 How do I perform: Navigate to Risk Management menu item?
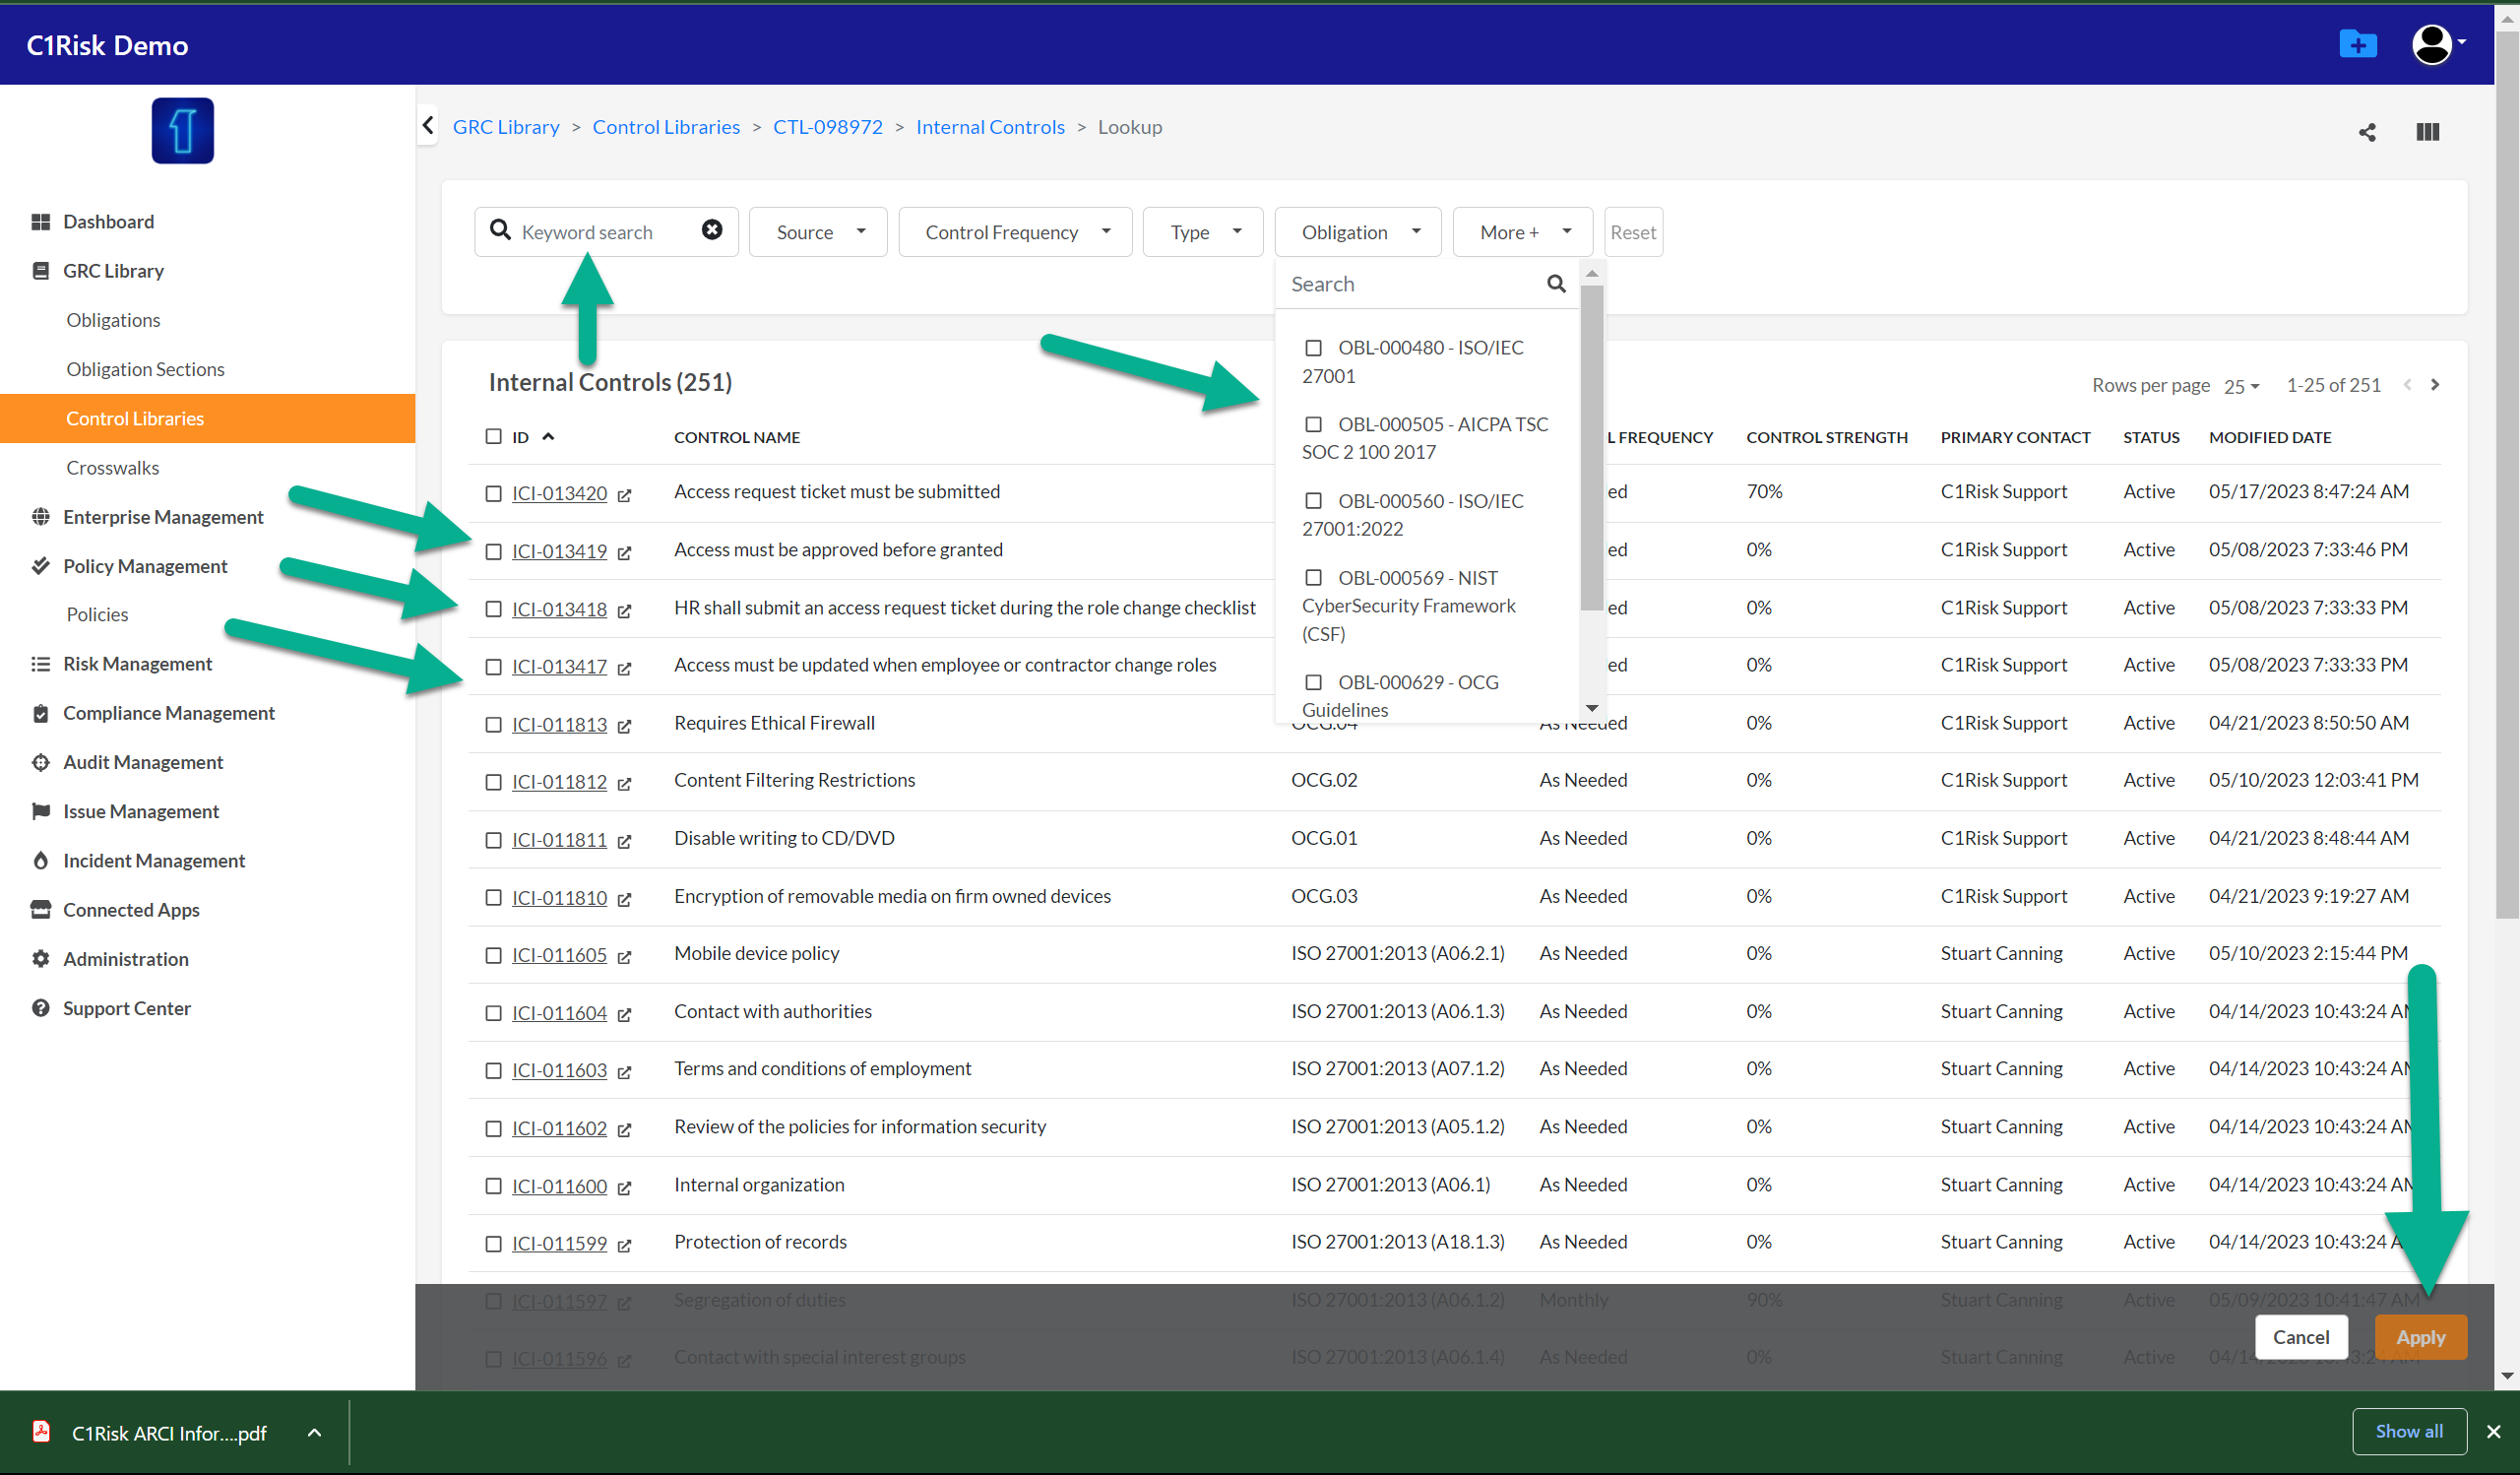click(137, 664)
